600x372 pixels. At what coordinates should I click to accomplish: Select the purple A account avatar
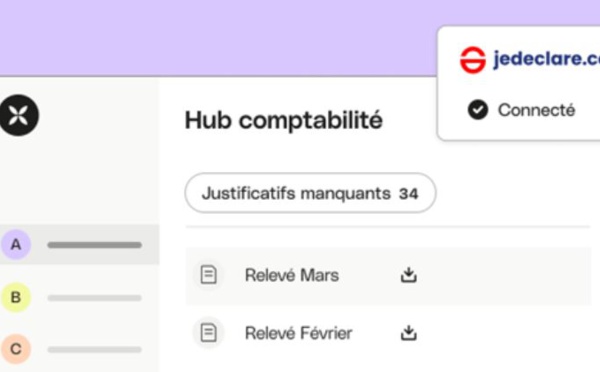click(16, 244)
